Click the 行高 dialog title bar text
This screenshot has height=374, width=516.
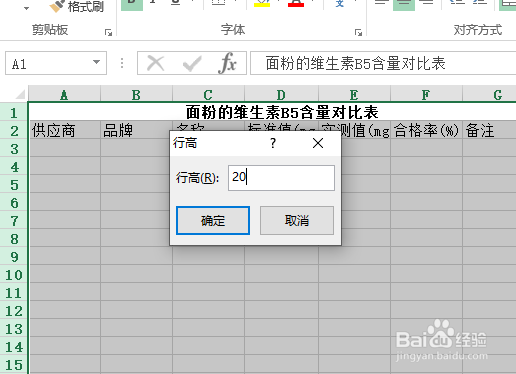tap(185, 143)
